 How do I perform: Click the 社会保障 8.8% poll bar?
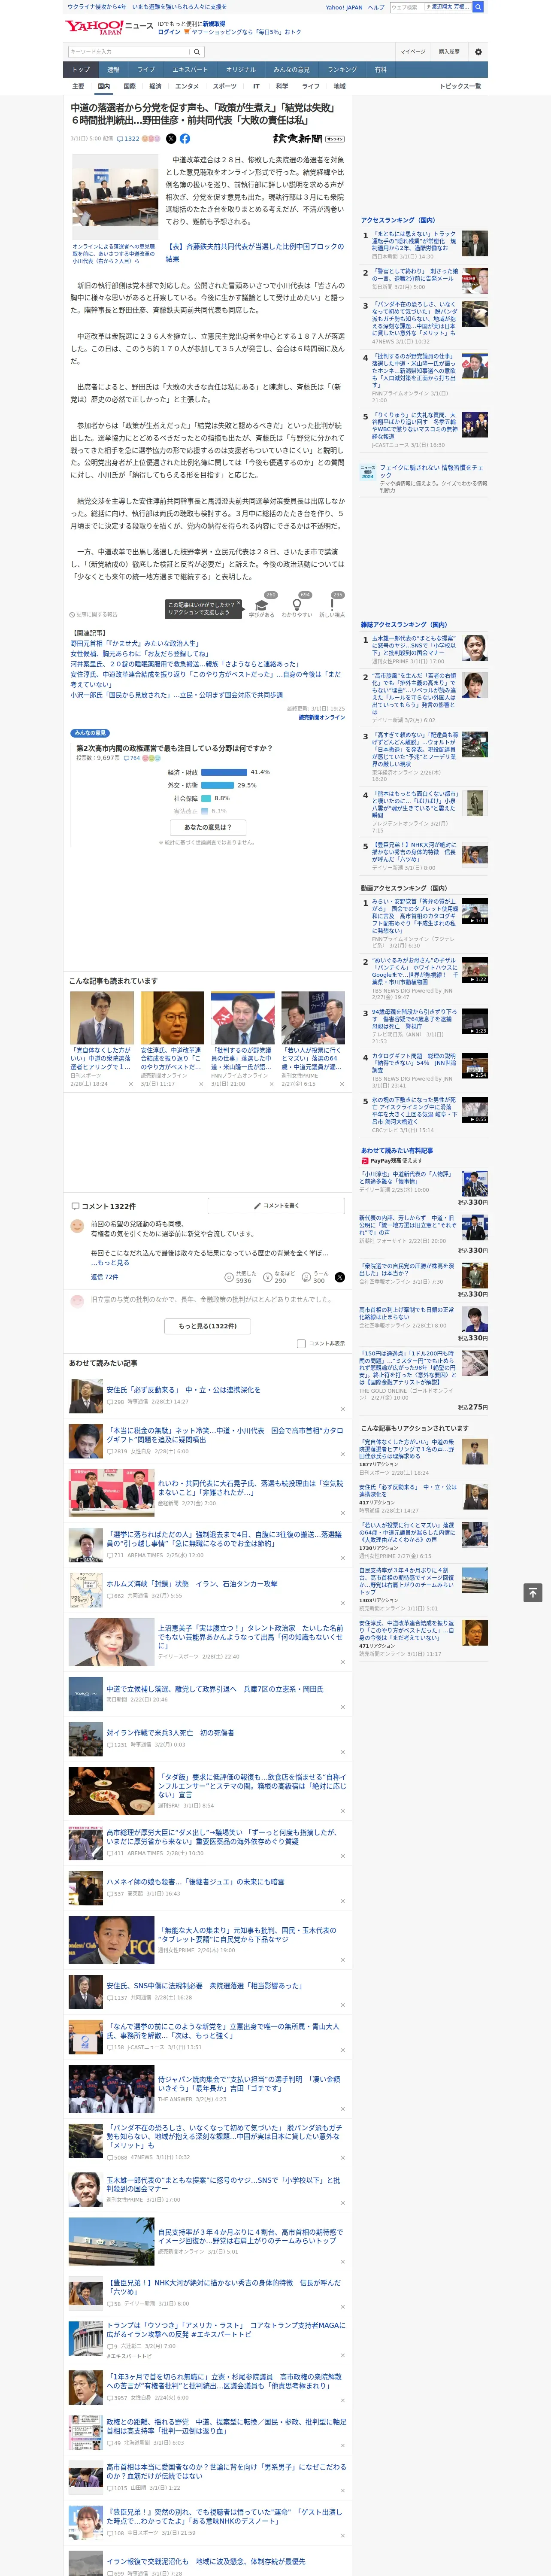point(205,798)
